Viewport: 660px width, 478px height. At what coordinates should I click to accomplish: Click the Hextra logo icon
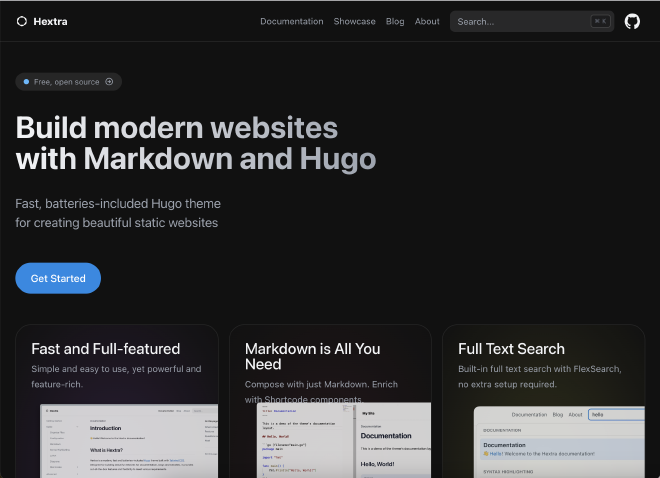[x=21, y=21]
